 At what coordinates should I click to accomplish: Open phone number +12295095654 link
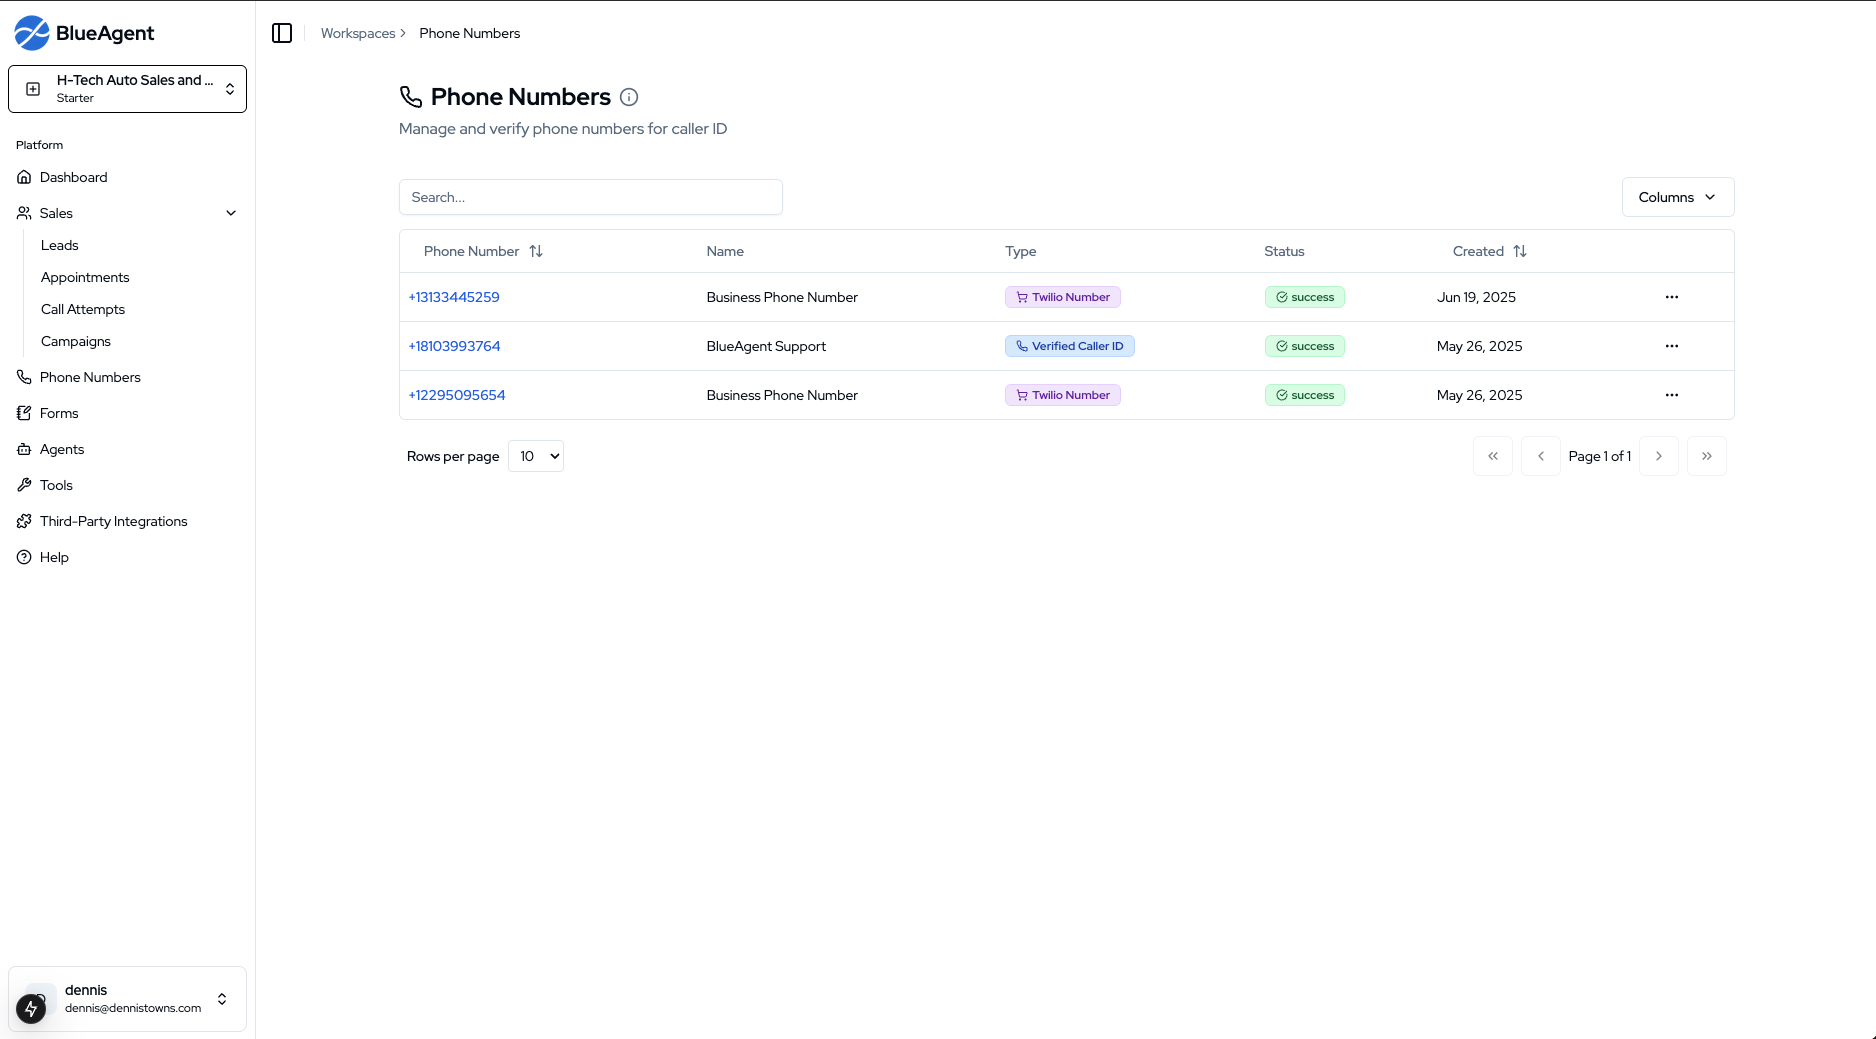pos(457,395)
